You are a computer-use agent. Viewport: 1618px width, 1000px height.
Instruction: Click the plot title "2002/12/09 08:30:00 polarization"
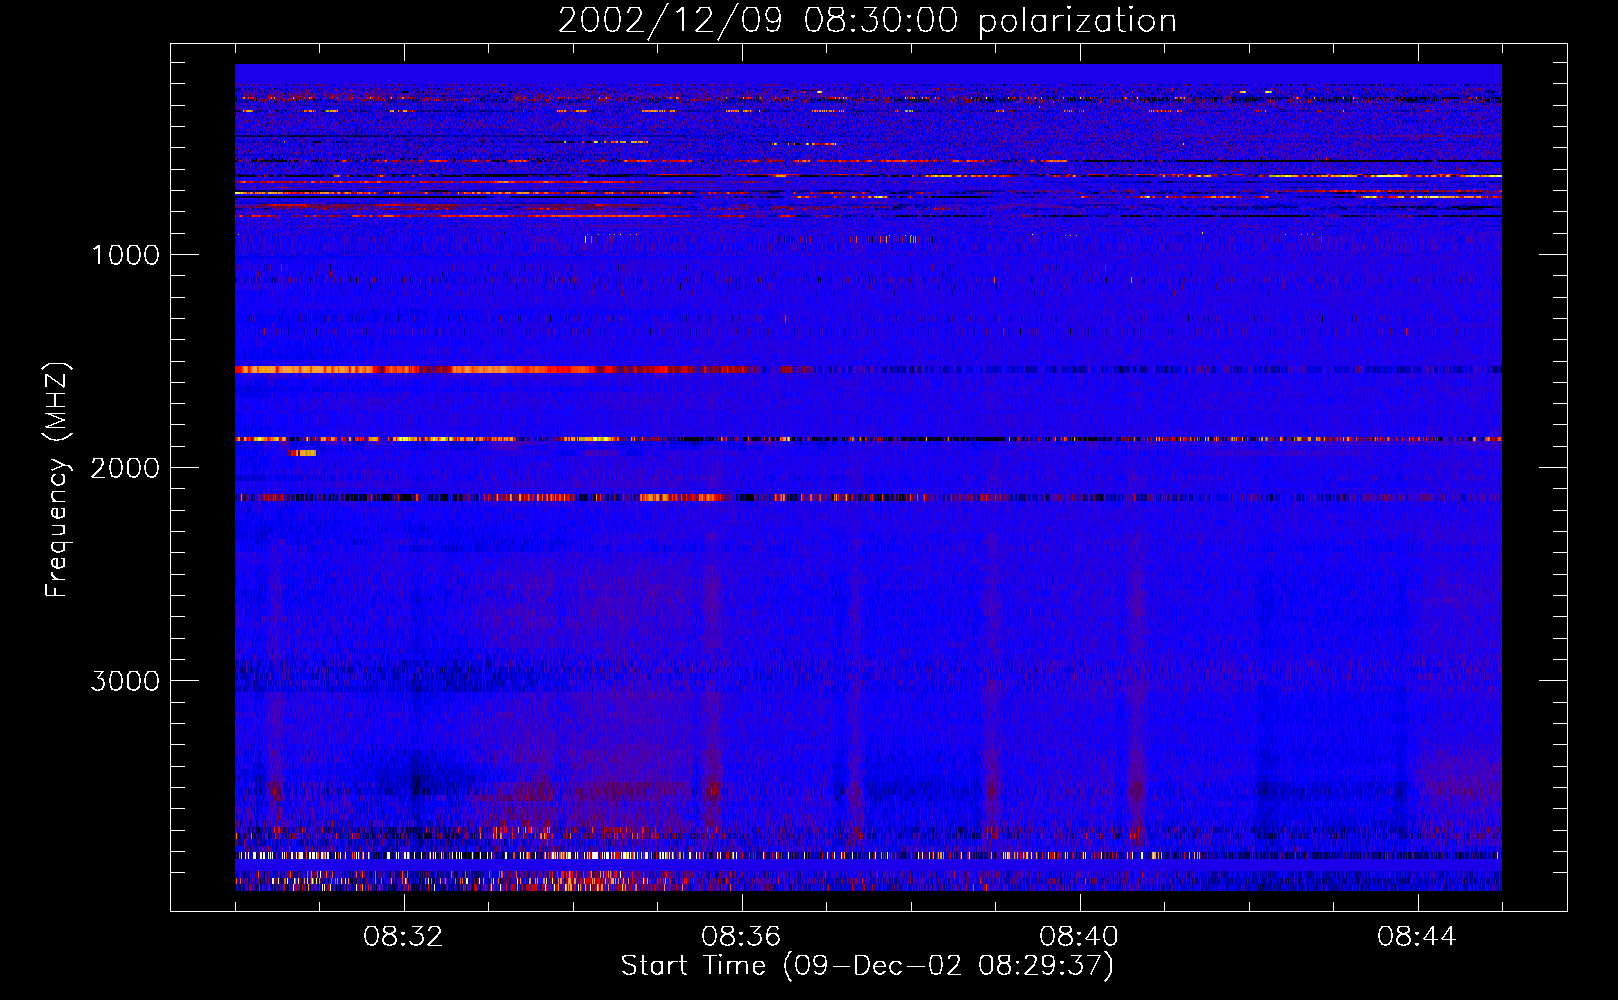point(867,21)
